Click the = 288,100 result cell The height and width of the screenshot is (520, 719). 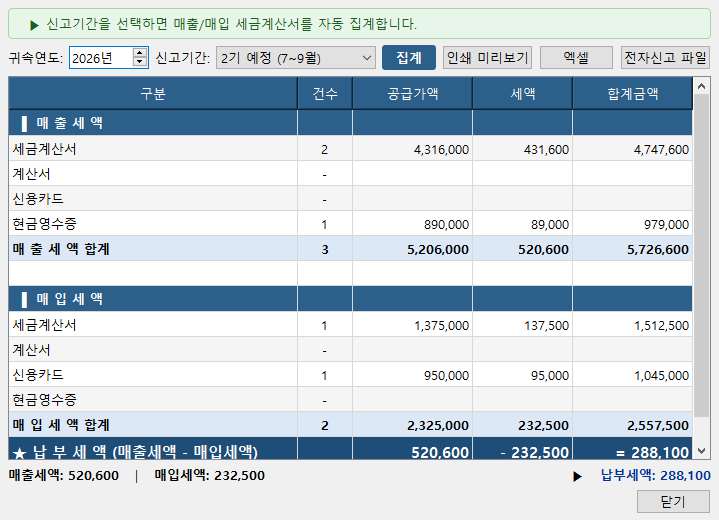click(632, 450)
